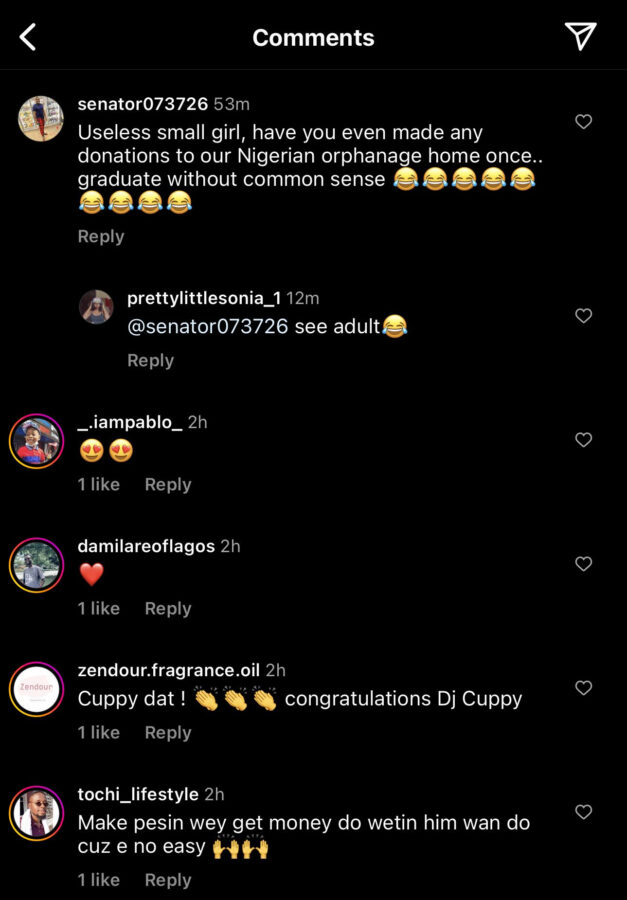Reply to the _.iampablo_ comment
This screenshot has height=900, width=627.
point(168,485)
